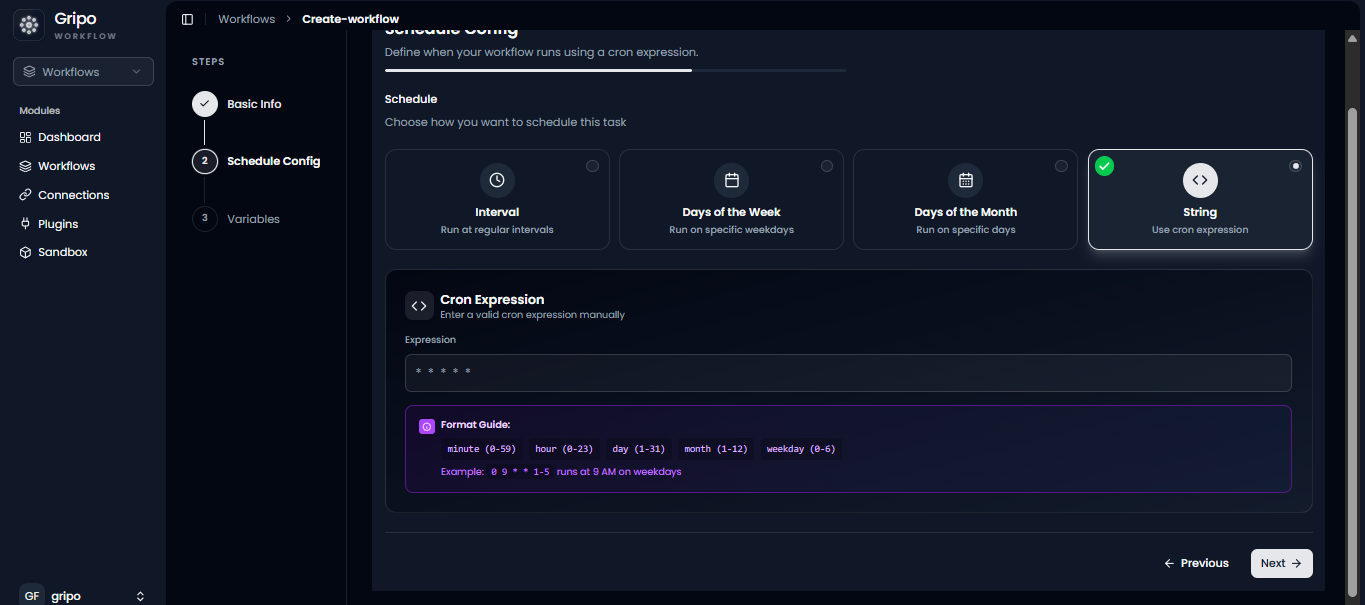
Task: Select the Days of the Month radio button
Action: [x=1061, y=166]
